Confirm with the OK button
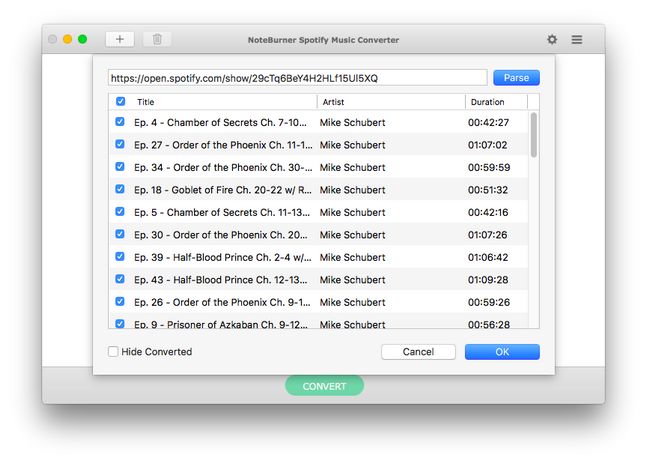 coord(502,352)
